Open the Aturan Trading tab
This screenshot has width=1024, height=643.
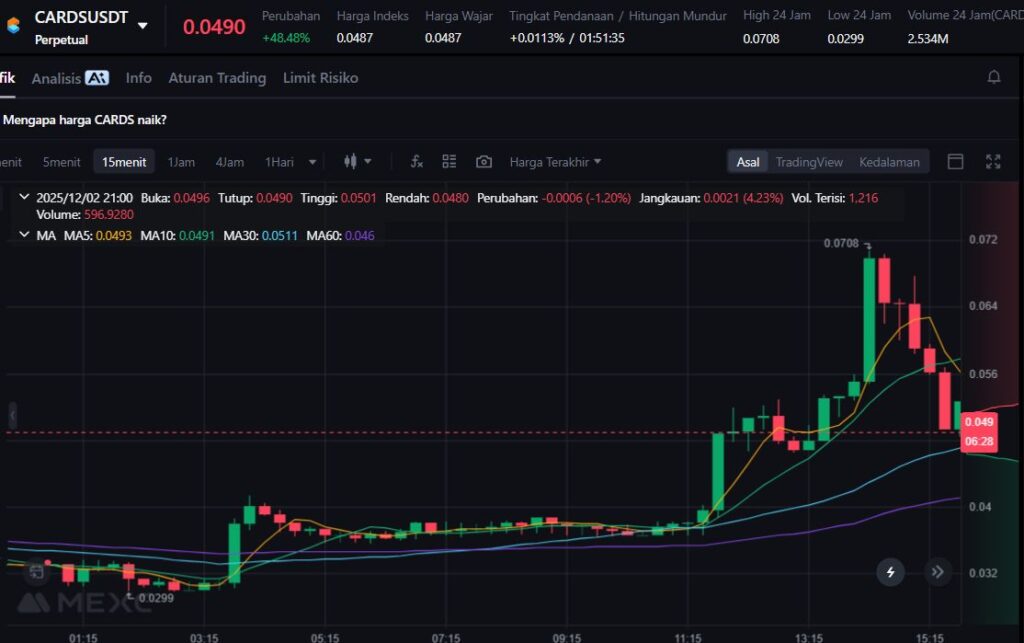pos(217,78)
